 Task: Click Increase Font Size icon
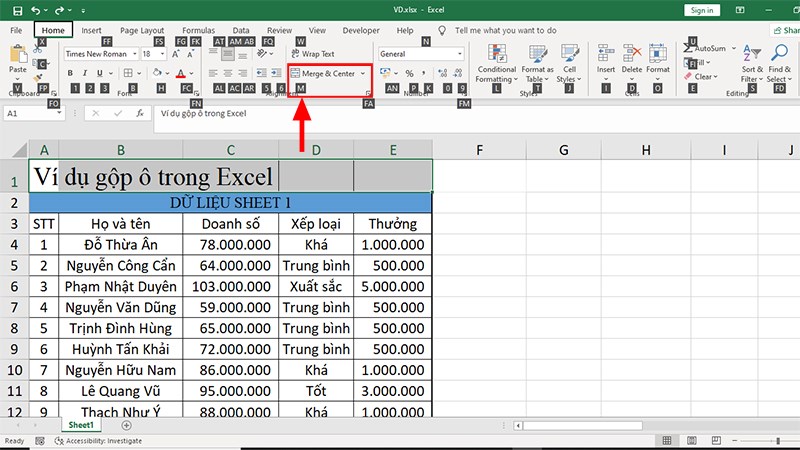tap(176, 54)
